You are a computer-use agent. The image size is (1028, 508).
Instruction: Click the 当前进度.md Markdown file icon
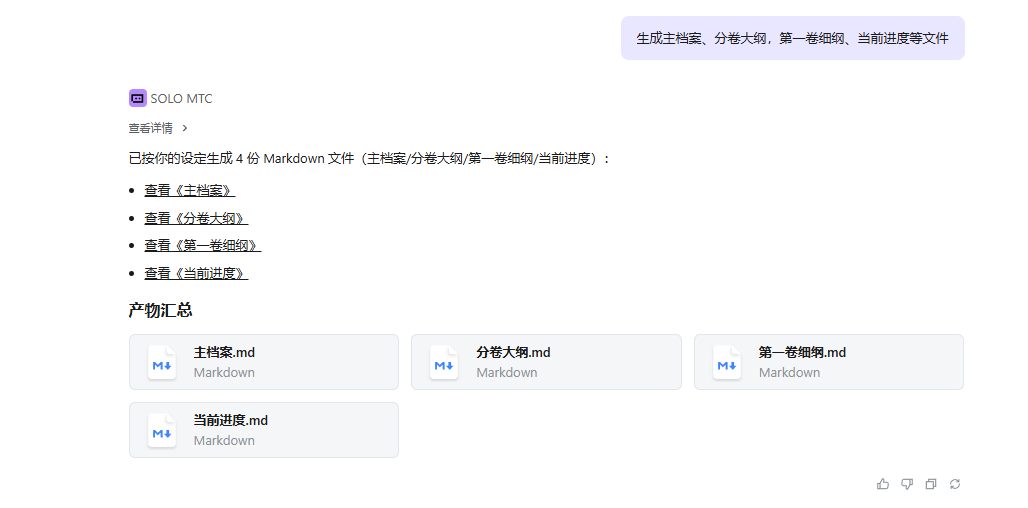pos(162,430)
